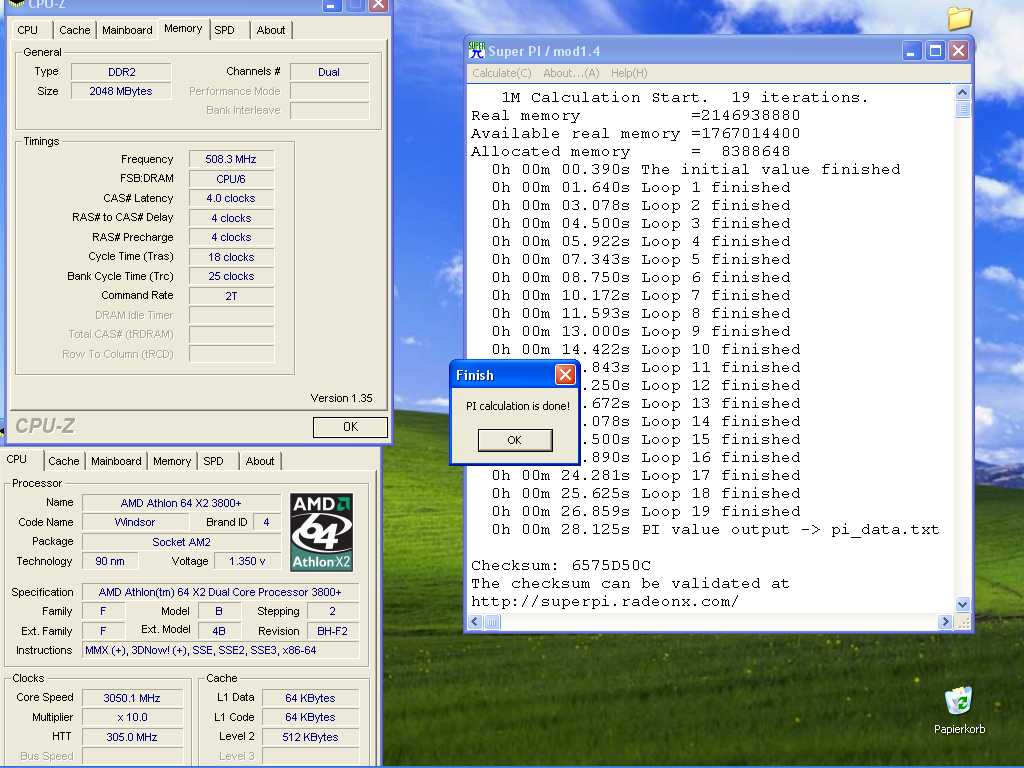Open the Recycle Bin (Papierkorb) desktop icon
The height and width of the screenshot is (768, 1024).
tap(959, 710)
